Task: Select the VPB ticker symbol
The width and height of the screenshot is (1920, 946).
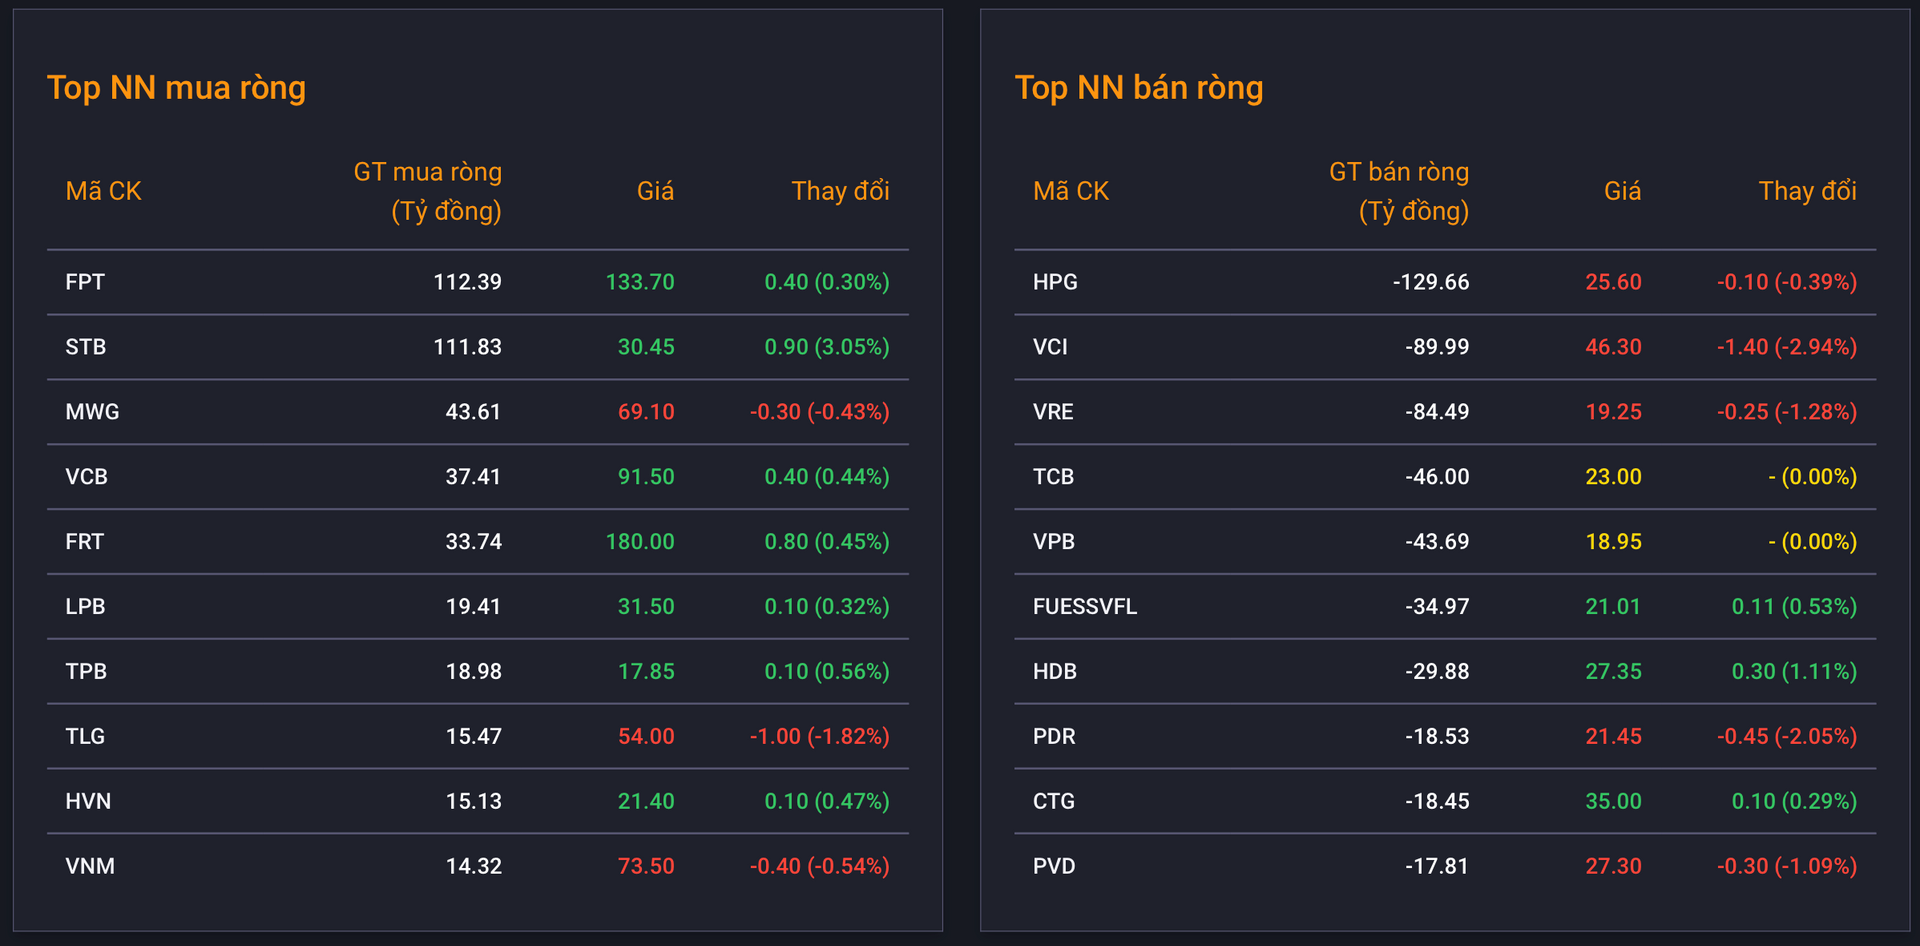Action: coord(1054,542)
